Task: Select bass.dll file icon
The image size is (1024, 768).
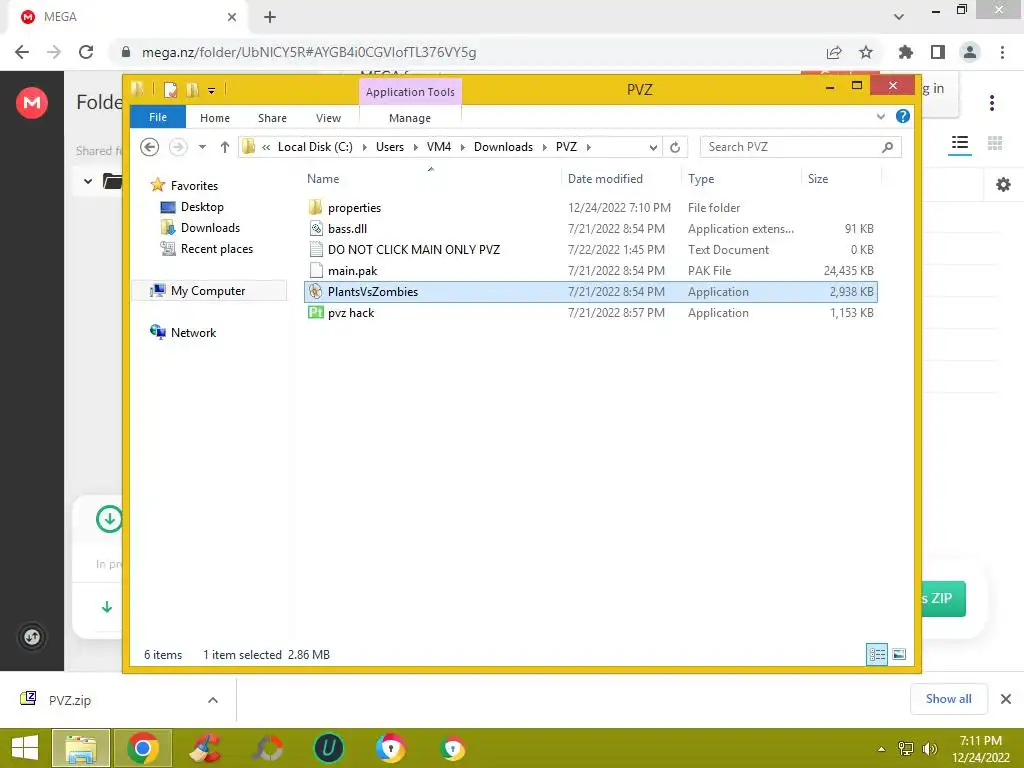Action: (x=315, y=229)
